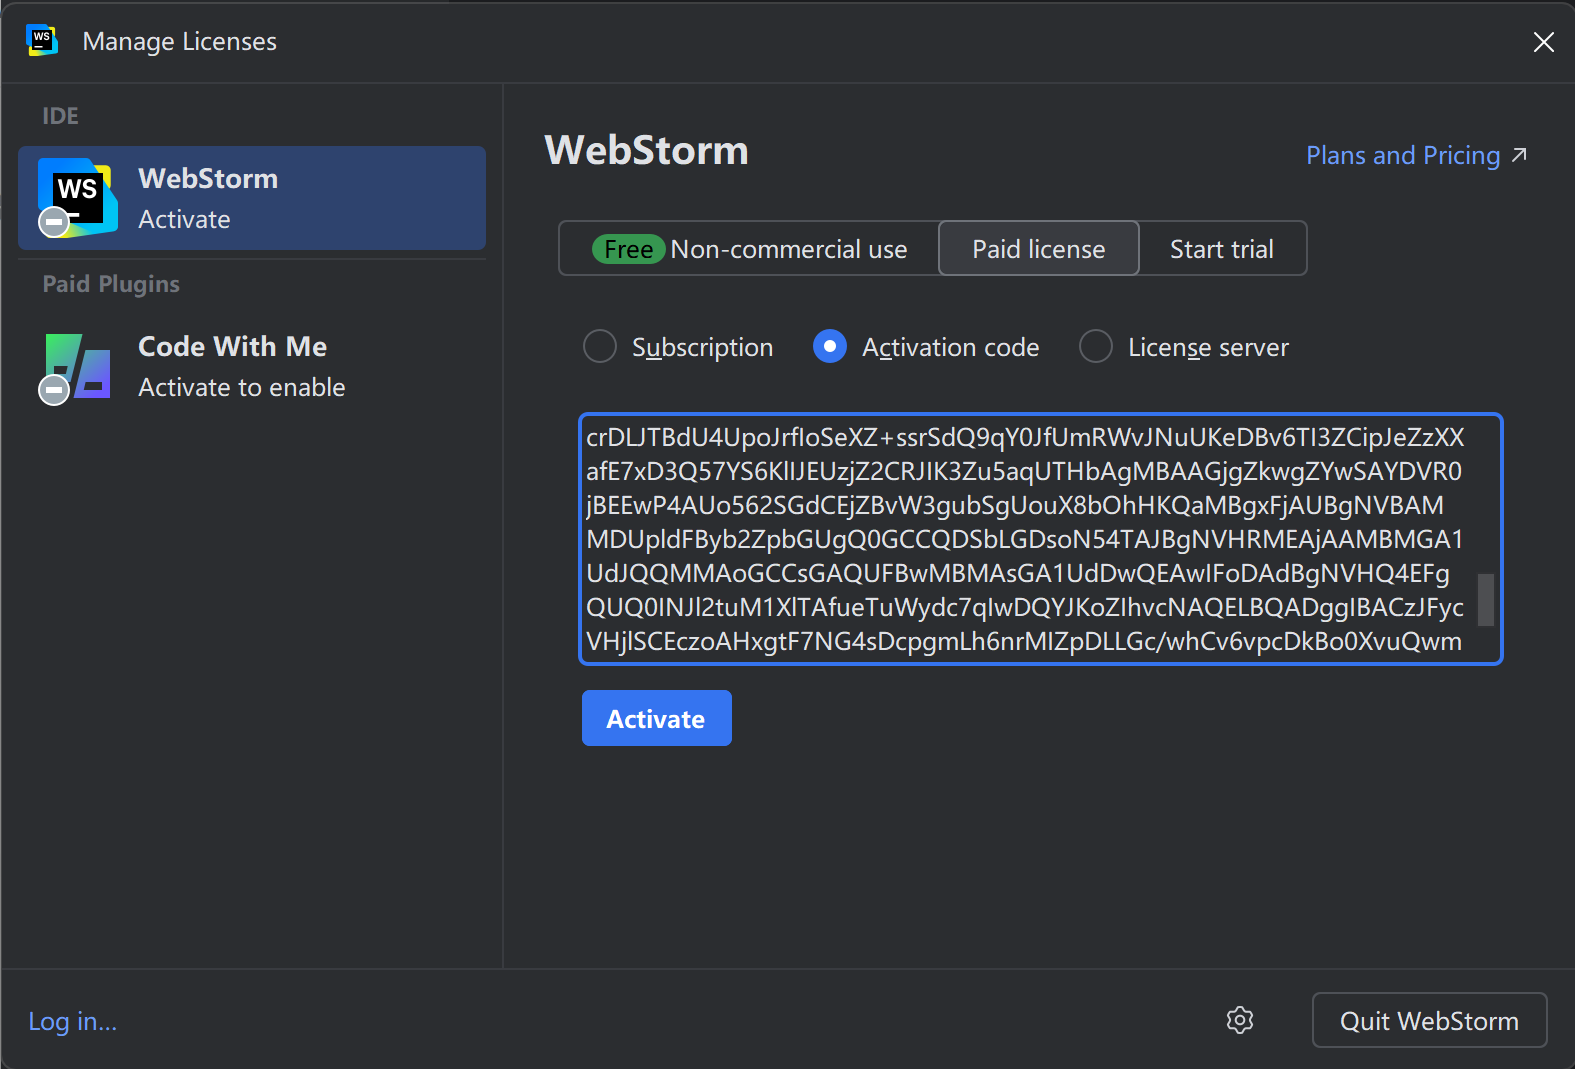1575x1069 pixels.
Task: Click the activation code scrollbar thumb
Action: click(1486, 599)
